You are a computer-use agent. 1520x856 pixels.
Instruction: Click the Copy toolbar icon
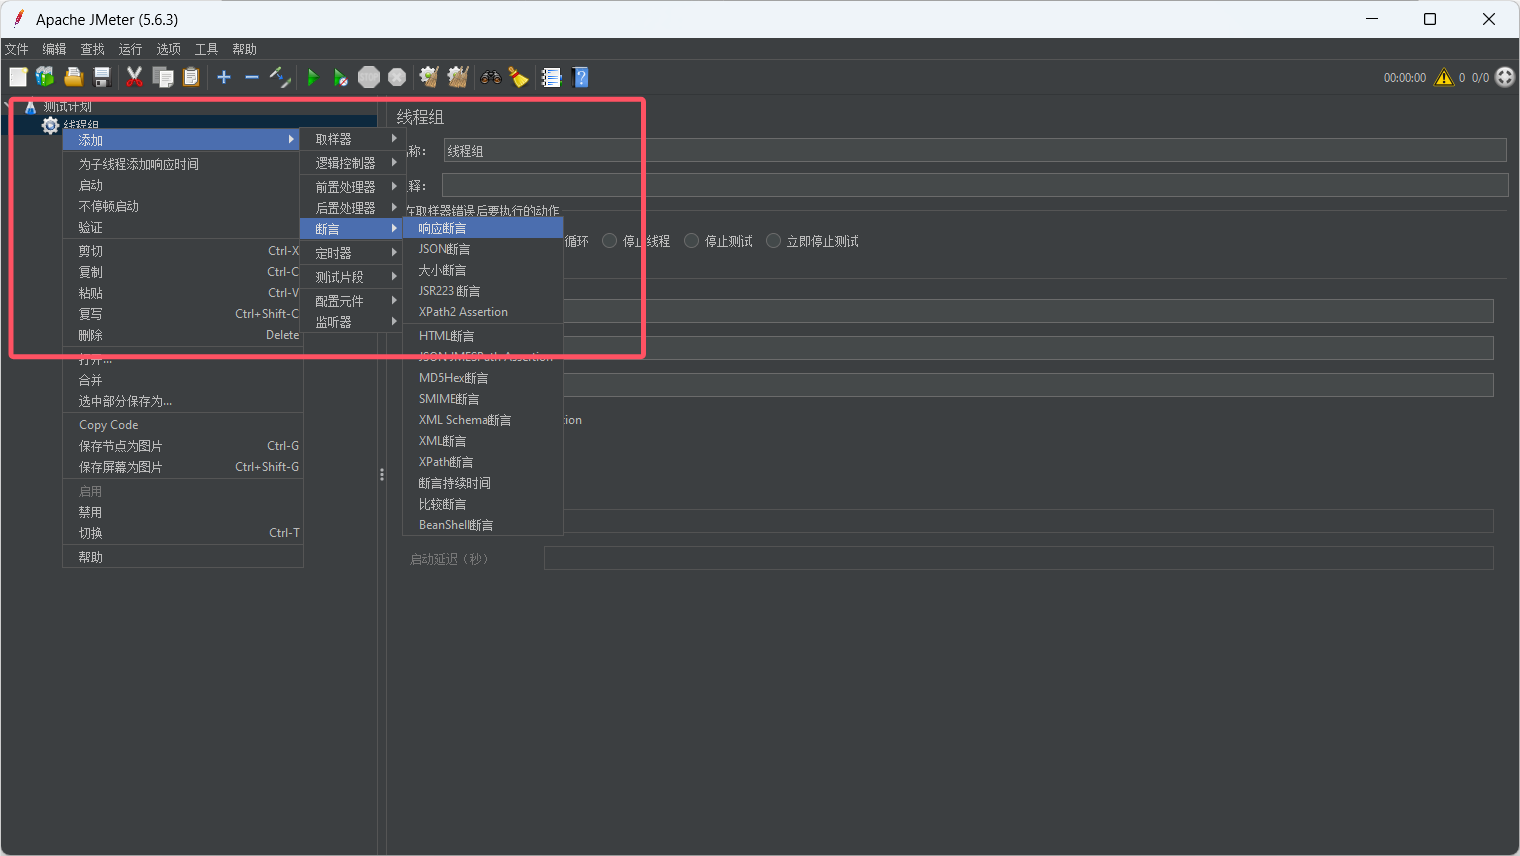click(162, 77)
